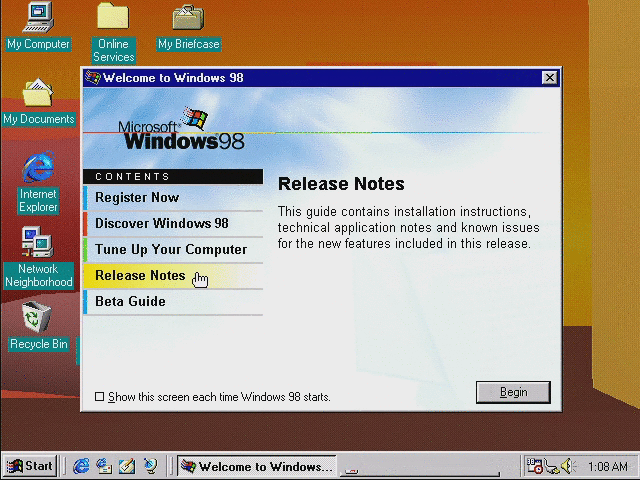The image size is (640, 480).
Task: Click the Windows flag icon in title bar
Action: pos(92,77)
